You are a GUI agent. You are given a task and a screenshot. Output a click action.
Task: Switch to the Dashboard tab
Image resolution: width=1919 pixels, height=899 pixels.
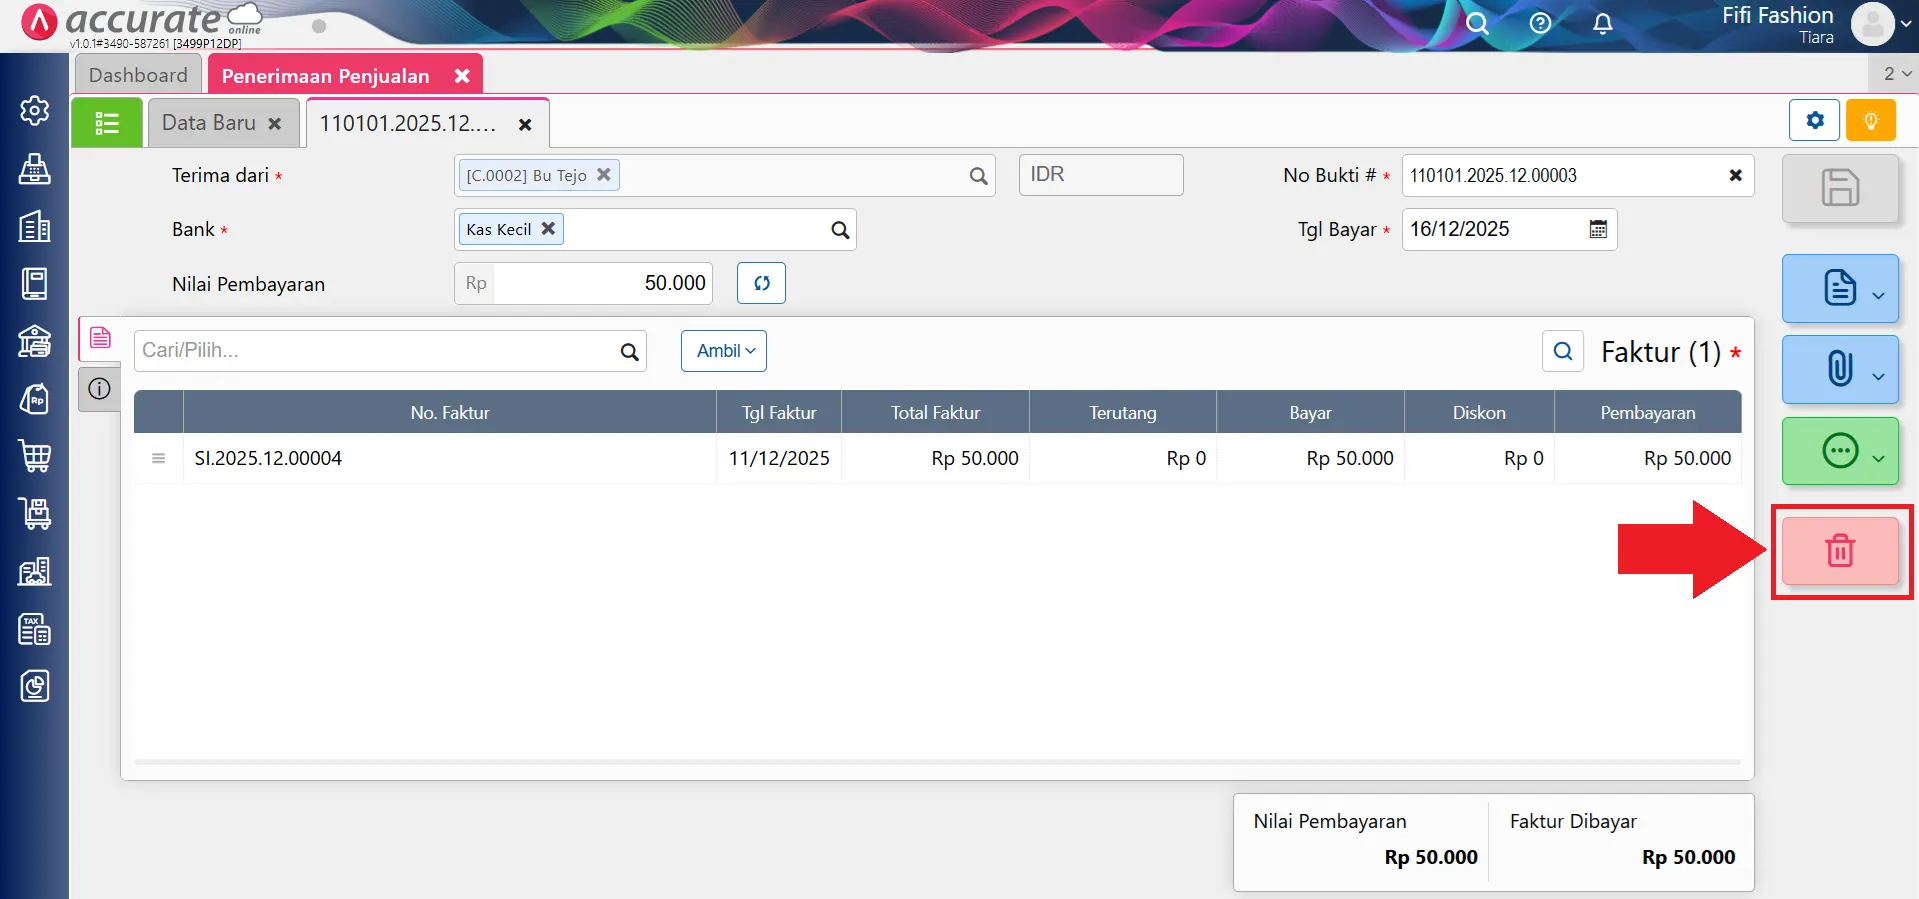point(138,75)
